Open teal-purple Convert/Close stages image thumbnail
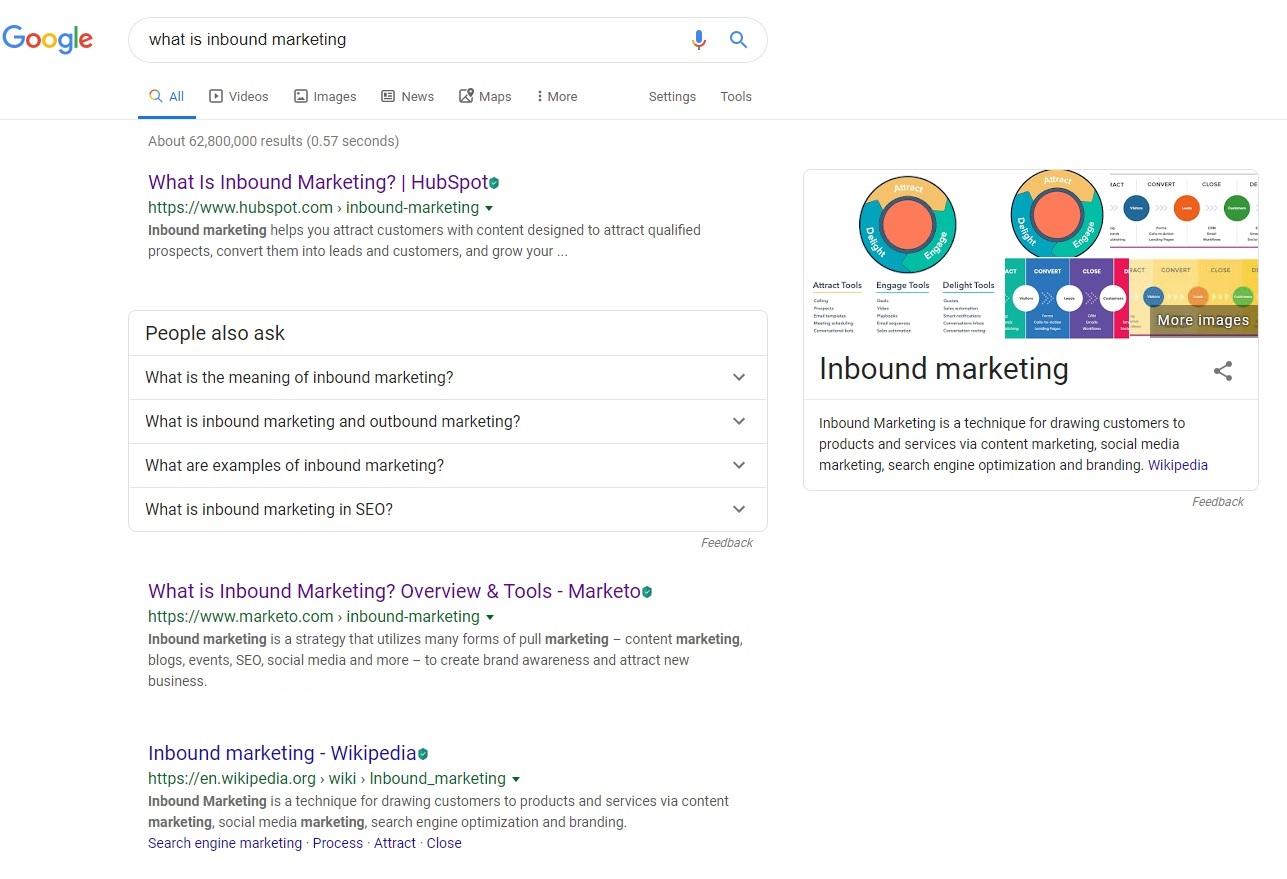 [x=1066, y=298]
